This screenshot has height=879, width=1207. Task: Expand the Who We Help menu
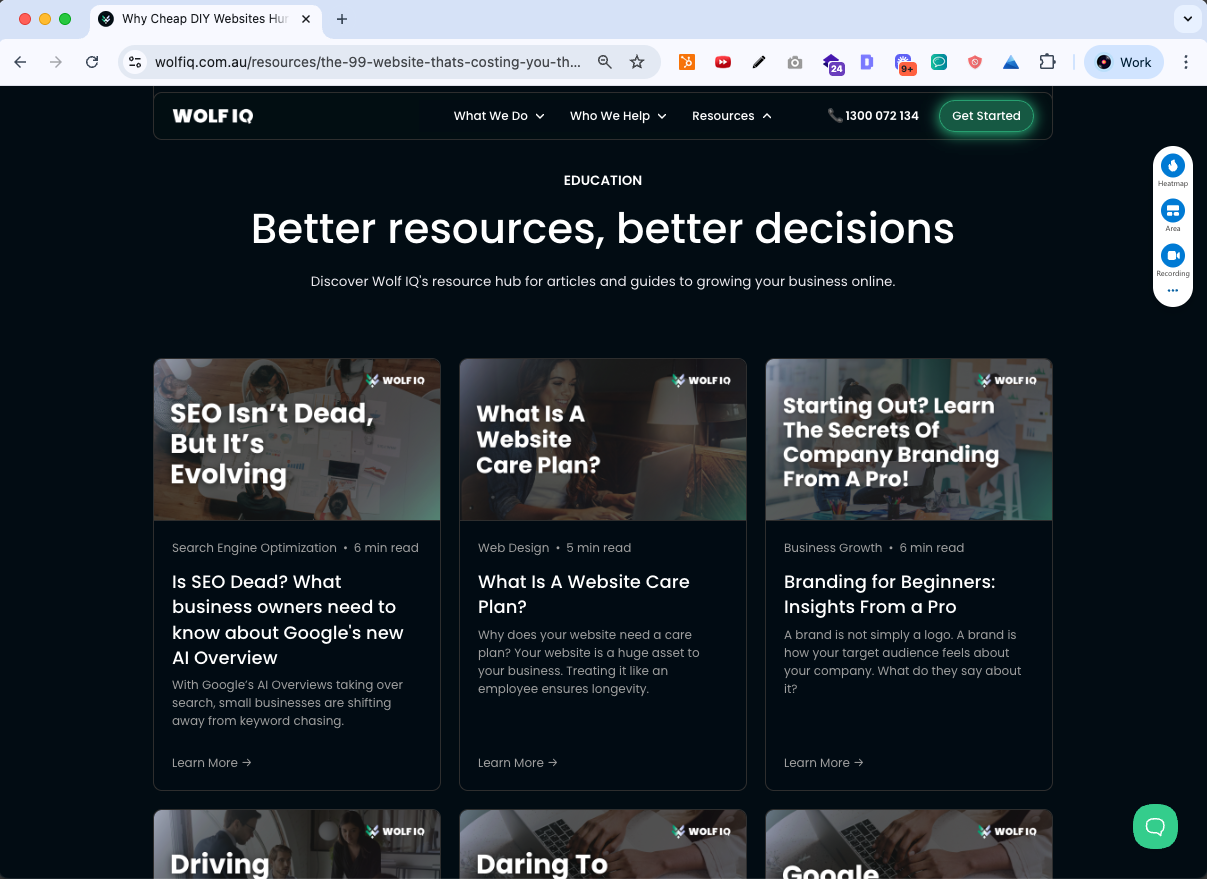[617, 116]
